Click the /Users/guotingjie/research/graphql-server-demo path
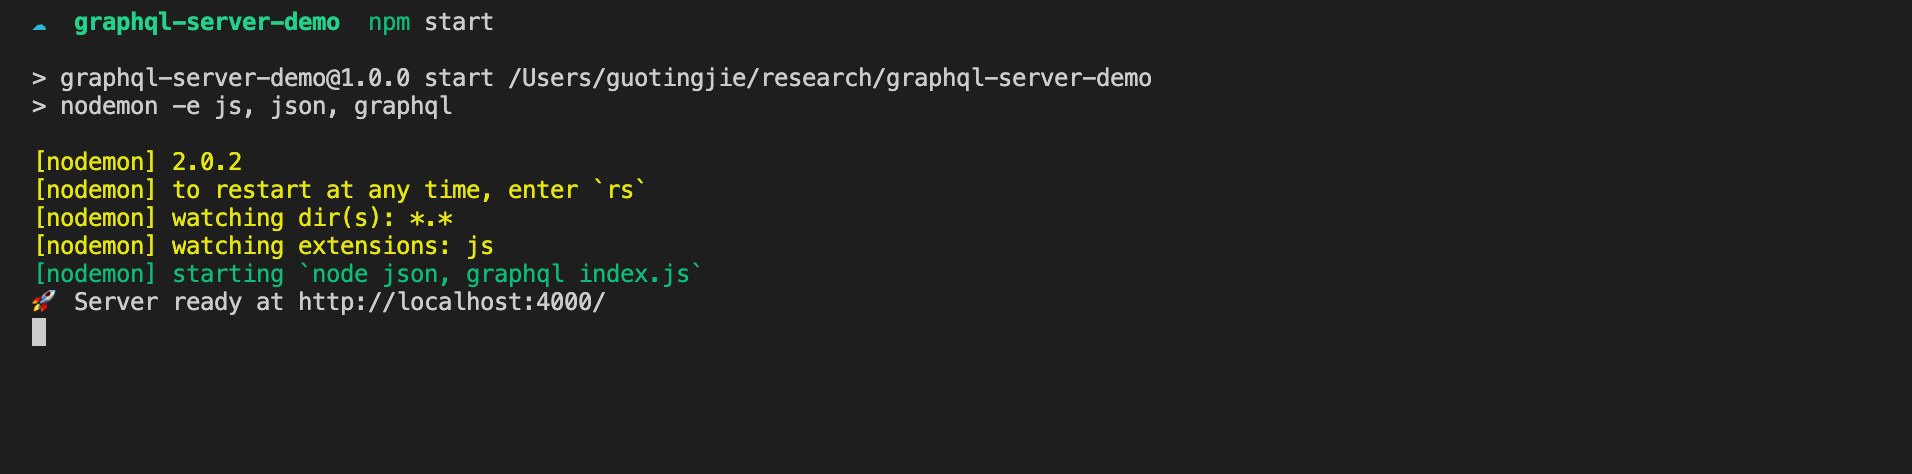 (x=829, y=78)
